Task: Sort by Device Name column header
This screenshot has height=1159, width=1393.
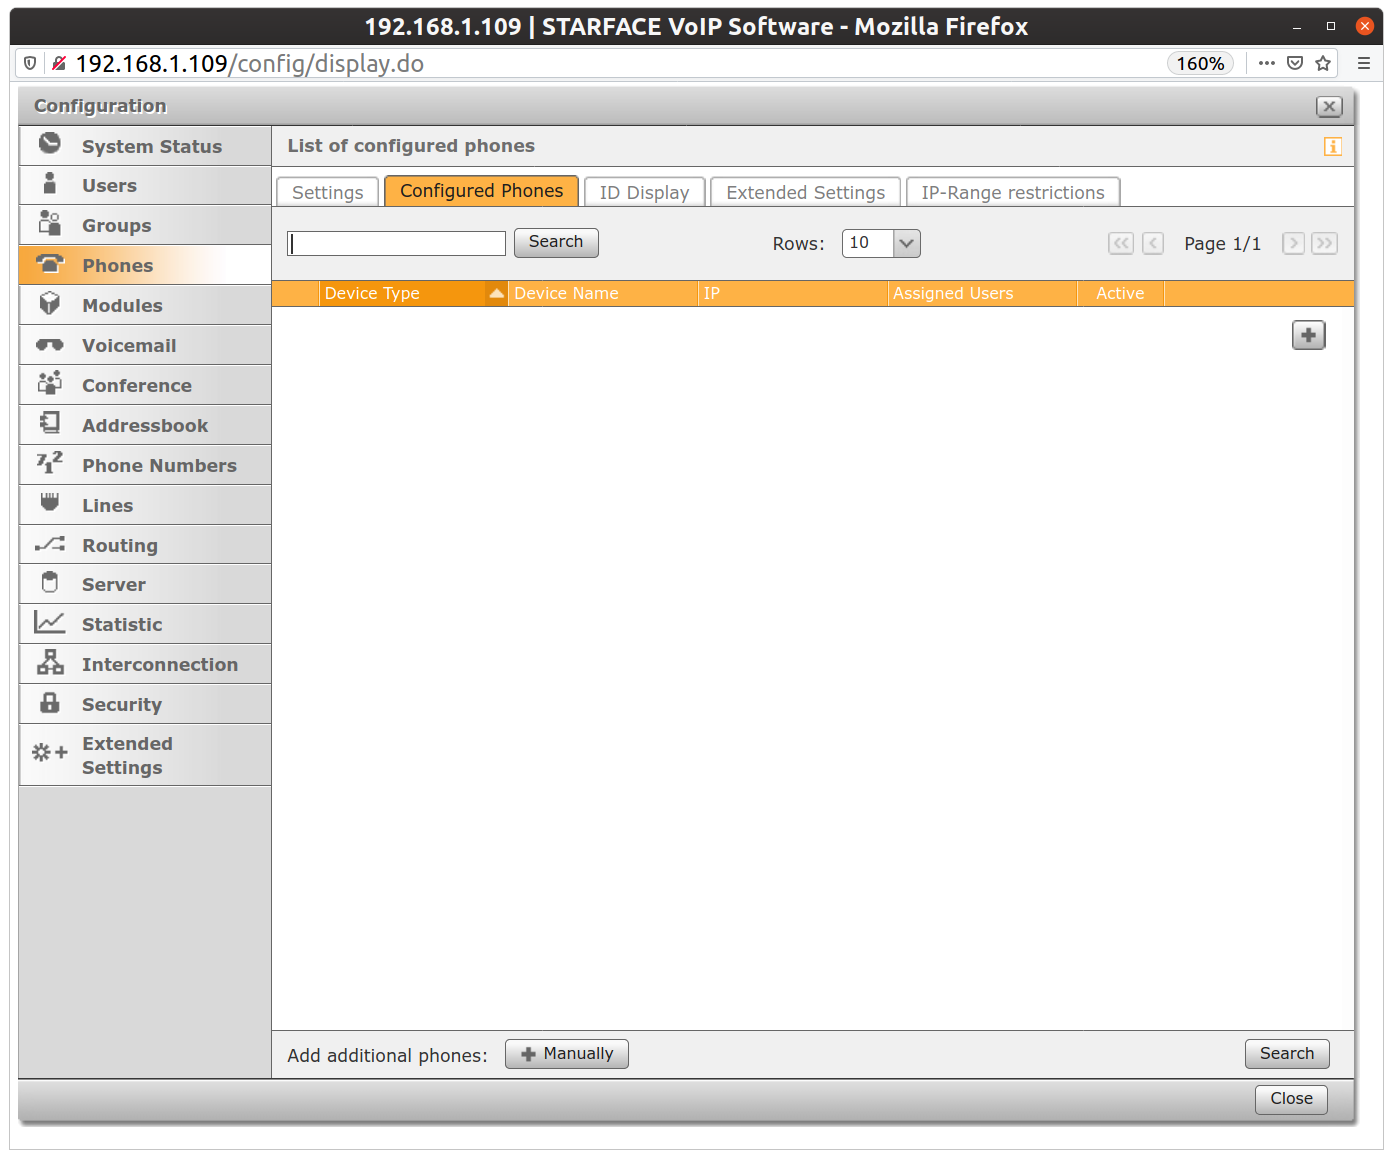Action: tap(603, 293)
